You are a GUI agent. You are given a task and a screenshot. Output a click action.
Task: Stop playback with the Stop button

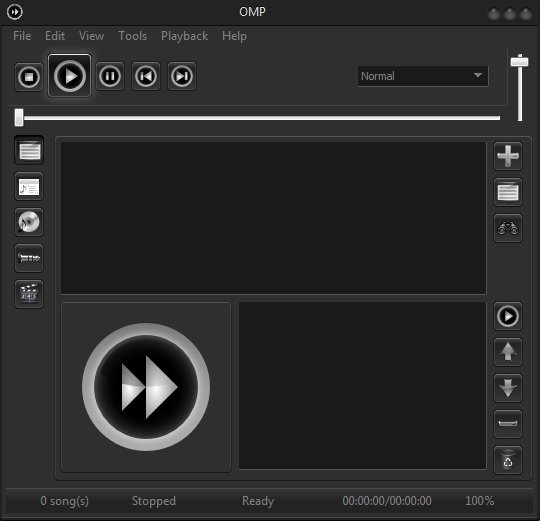tap(29, 76)
